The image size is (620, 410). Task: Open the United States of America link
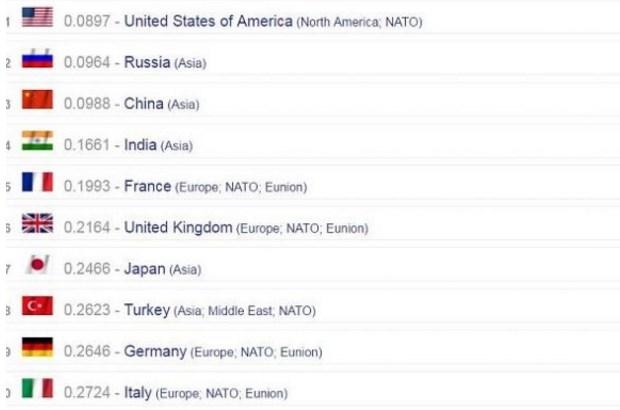tap(208, 22)
